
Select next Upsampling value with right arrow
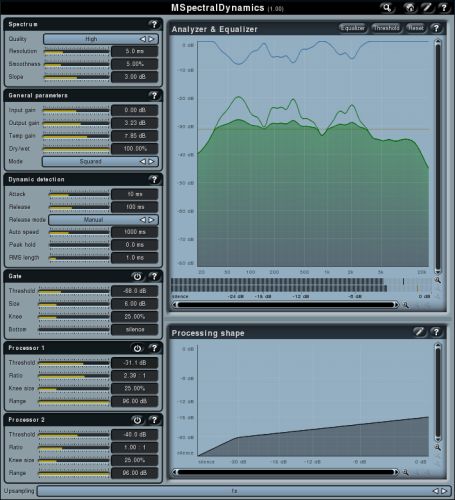coord(444,491)
